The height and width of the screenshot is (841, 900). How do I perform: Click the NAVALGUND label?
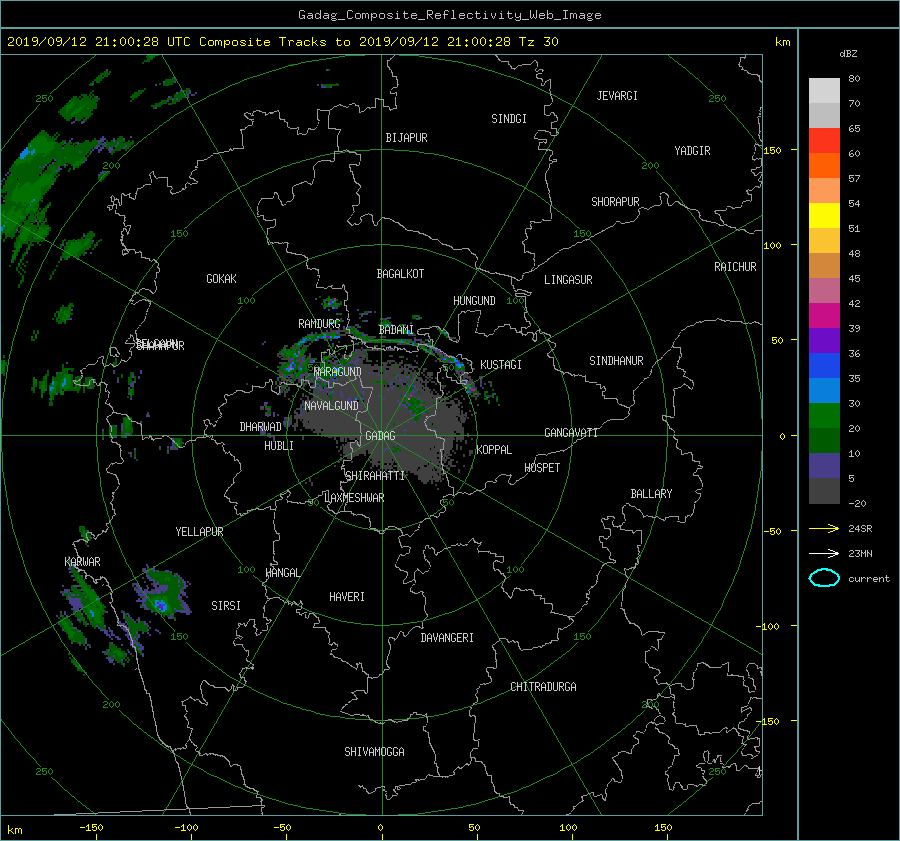(x=331, y=406)
